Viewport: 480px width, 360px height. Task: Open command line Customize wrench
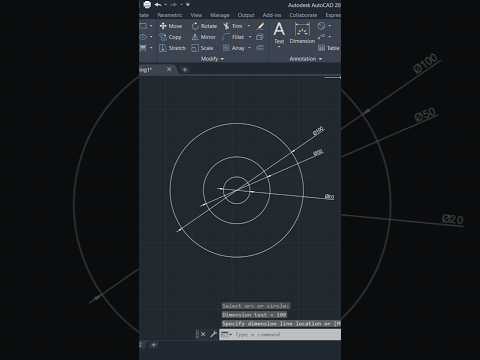pos(213,334)
